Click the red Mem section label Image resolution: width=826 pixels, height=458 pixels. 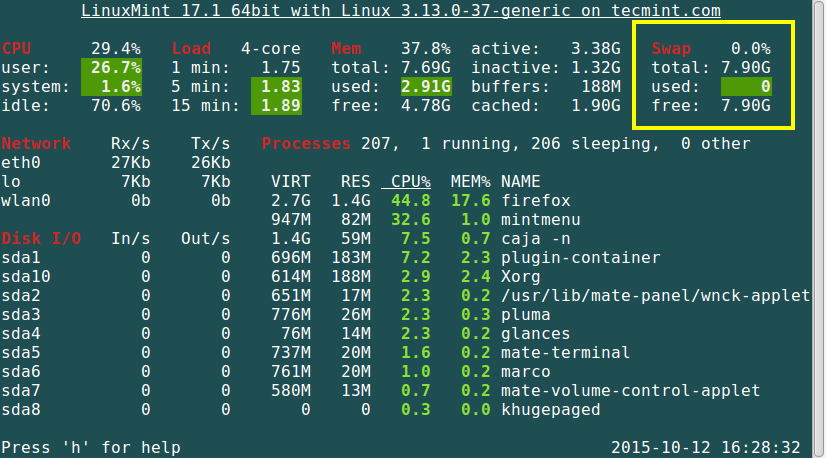(x=346, y=48)
